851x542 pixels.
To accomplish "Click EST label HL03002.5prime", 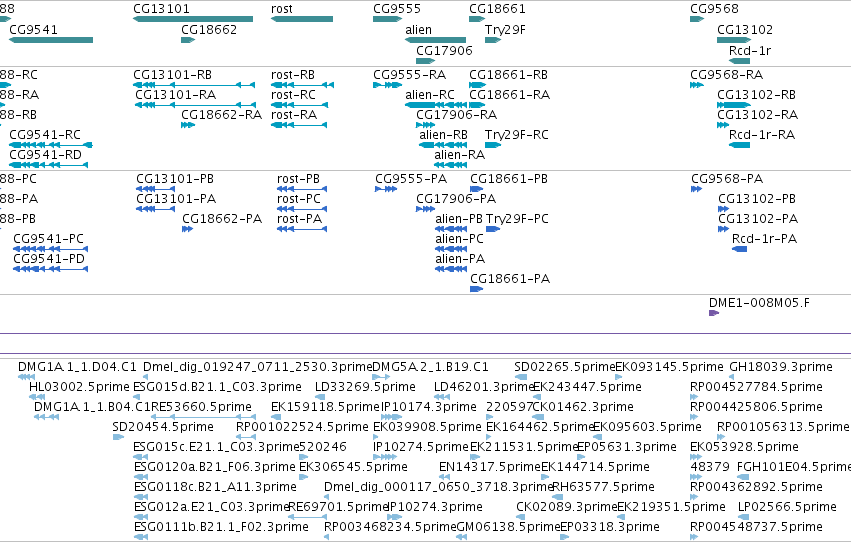I will pos(79,387).
